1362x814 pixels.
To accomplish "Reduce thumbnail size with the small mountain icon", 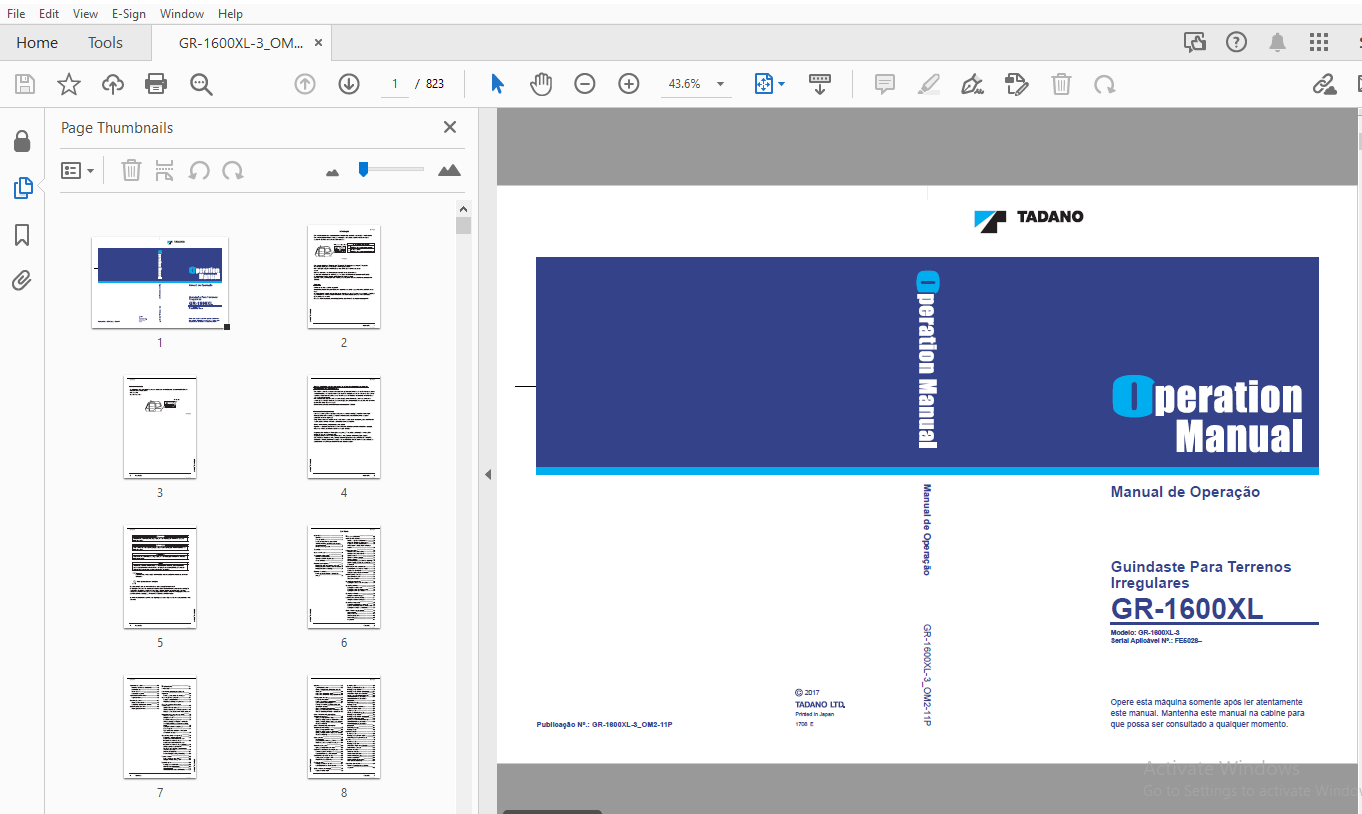I will [333, 172].
